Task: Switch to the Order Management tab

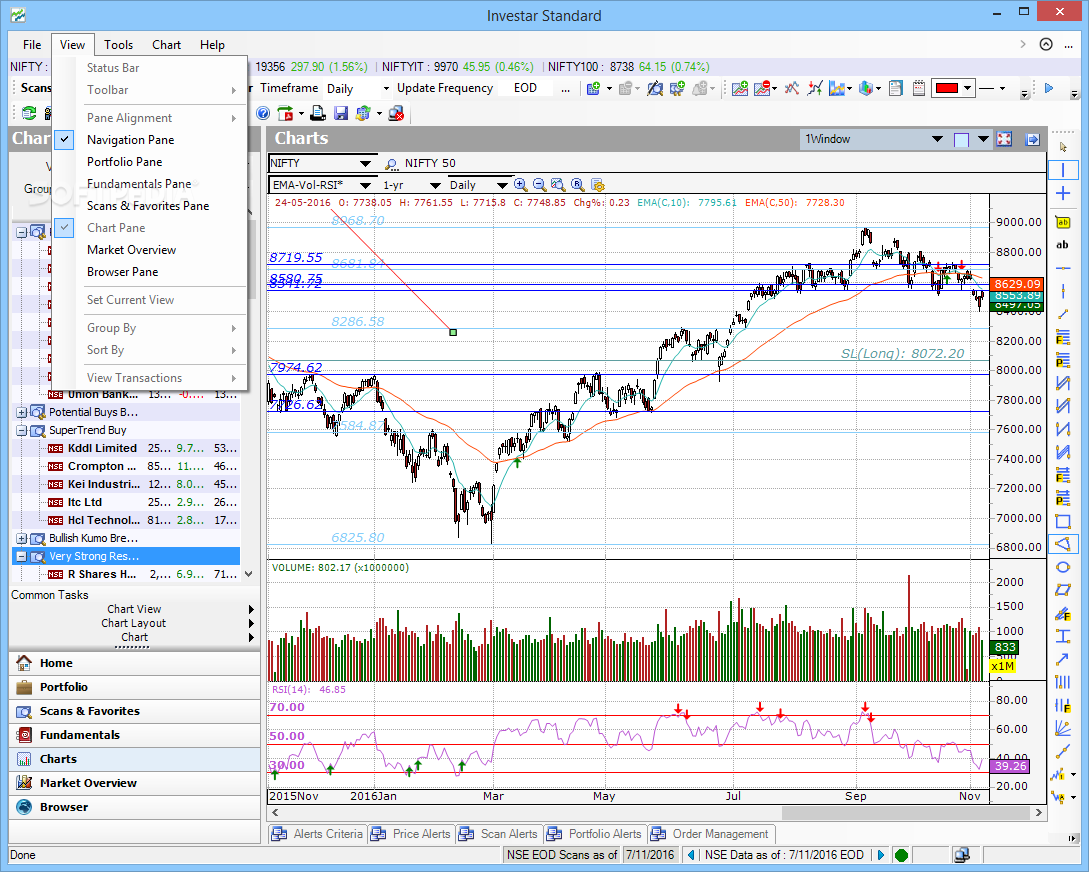Action: coord(712,834)
